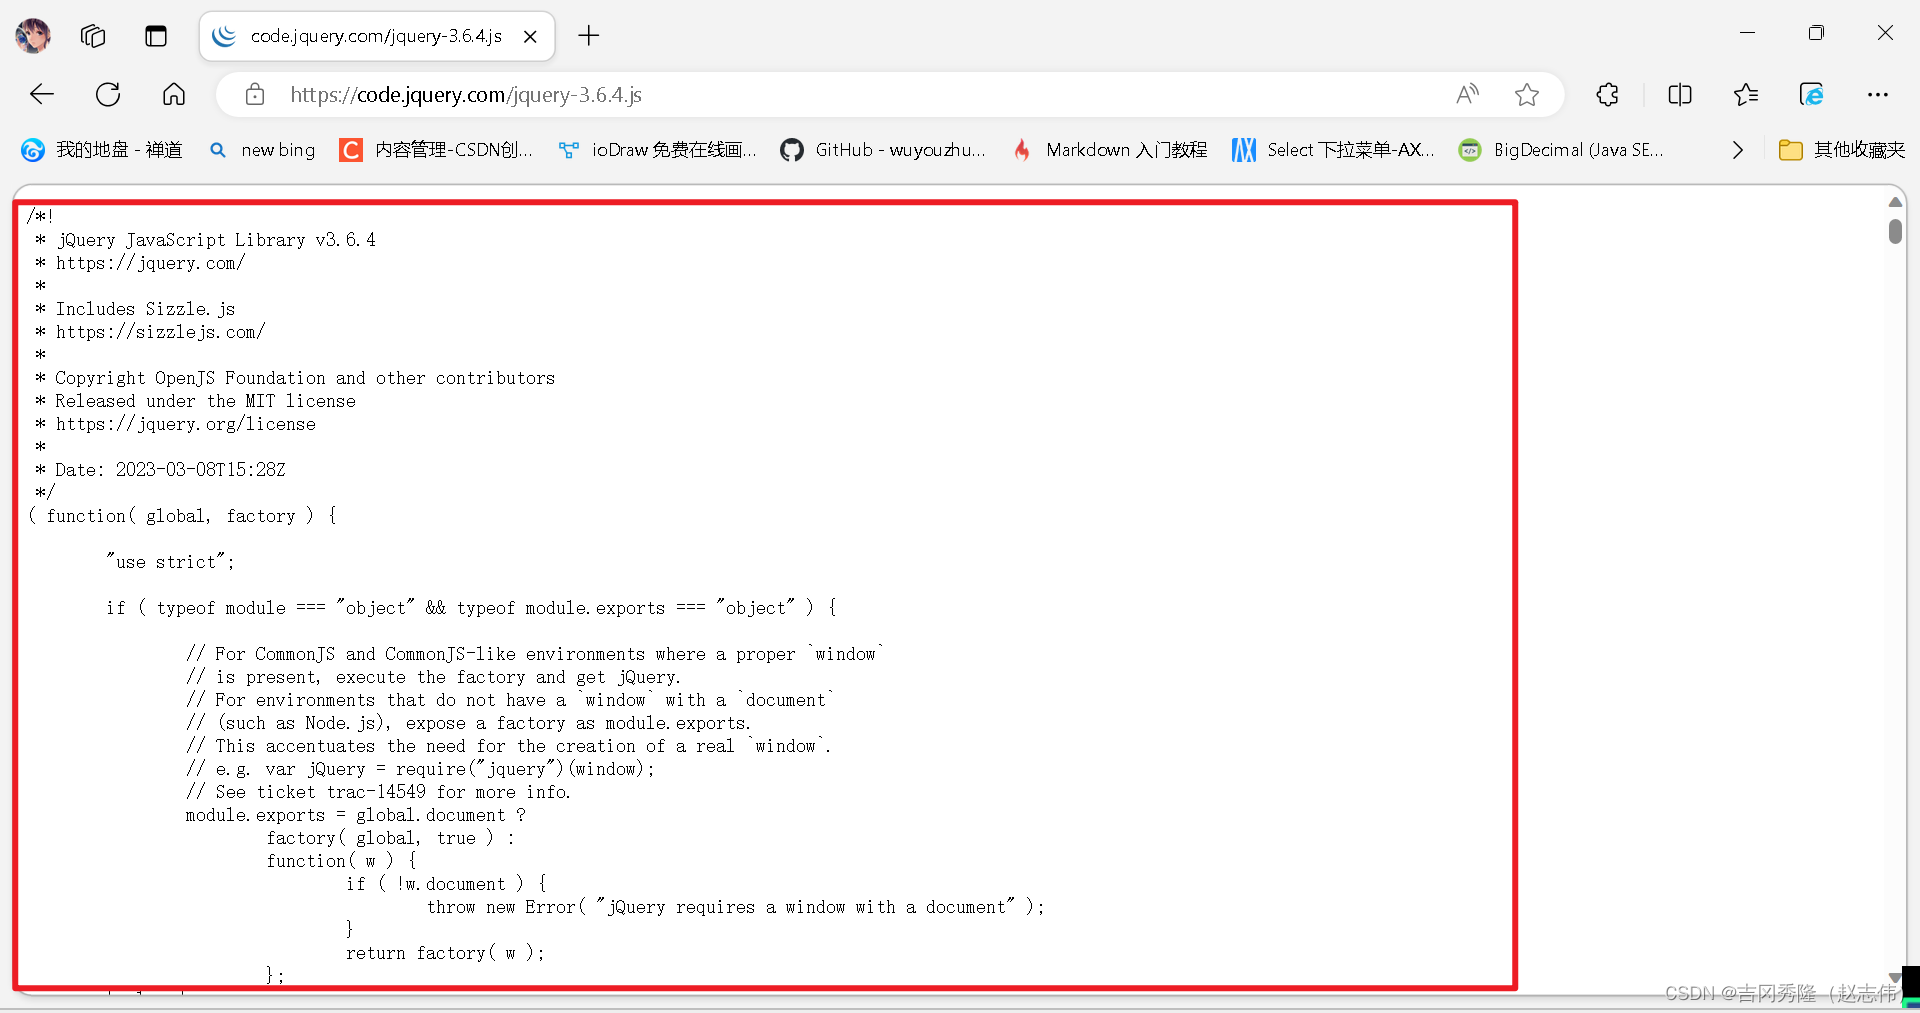1920x1013 pixels.
Task: Open the new bing bookmark
Action: [x=262, y=150]
